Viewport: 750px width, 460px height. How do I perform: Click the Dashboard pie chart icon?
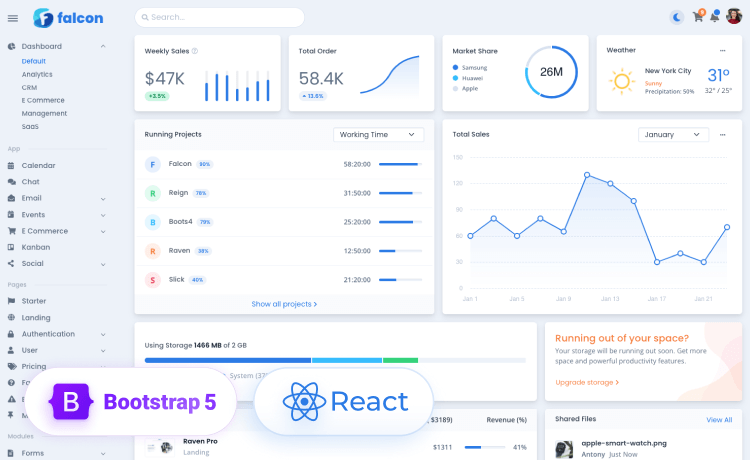coord(11,46)
